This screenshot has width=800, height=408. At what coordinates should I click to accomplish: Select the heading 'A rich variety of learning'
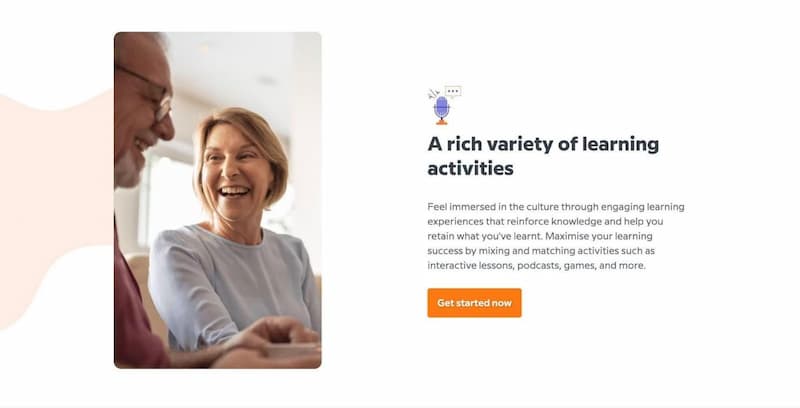(543, 144)
